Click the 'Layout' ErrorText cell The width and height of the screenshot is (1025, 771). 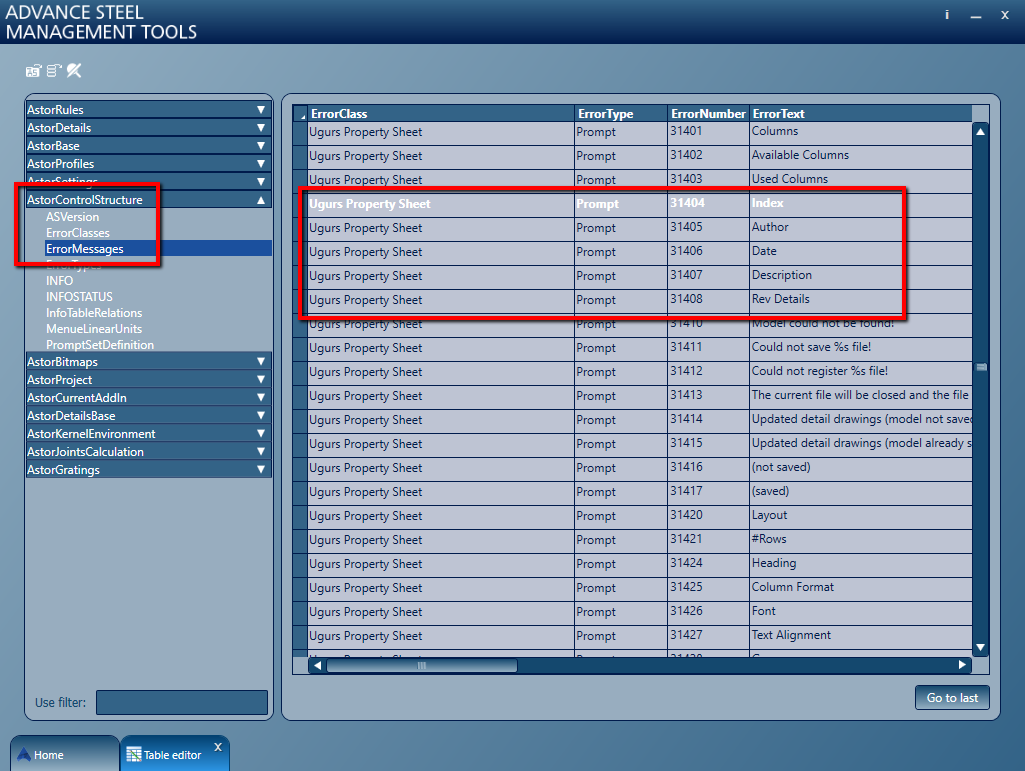point(861,516)
